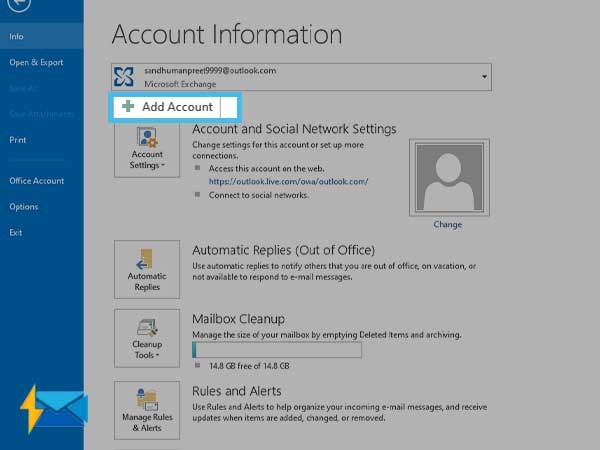600x450 pixels.
Task: Open the Automatic Replies button
Action: tap(147, 269)
